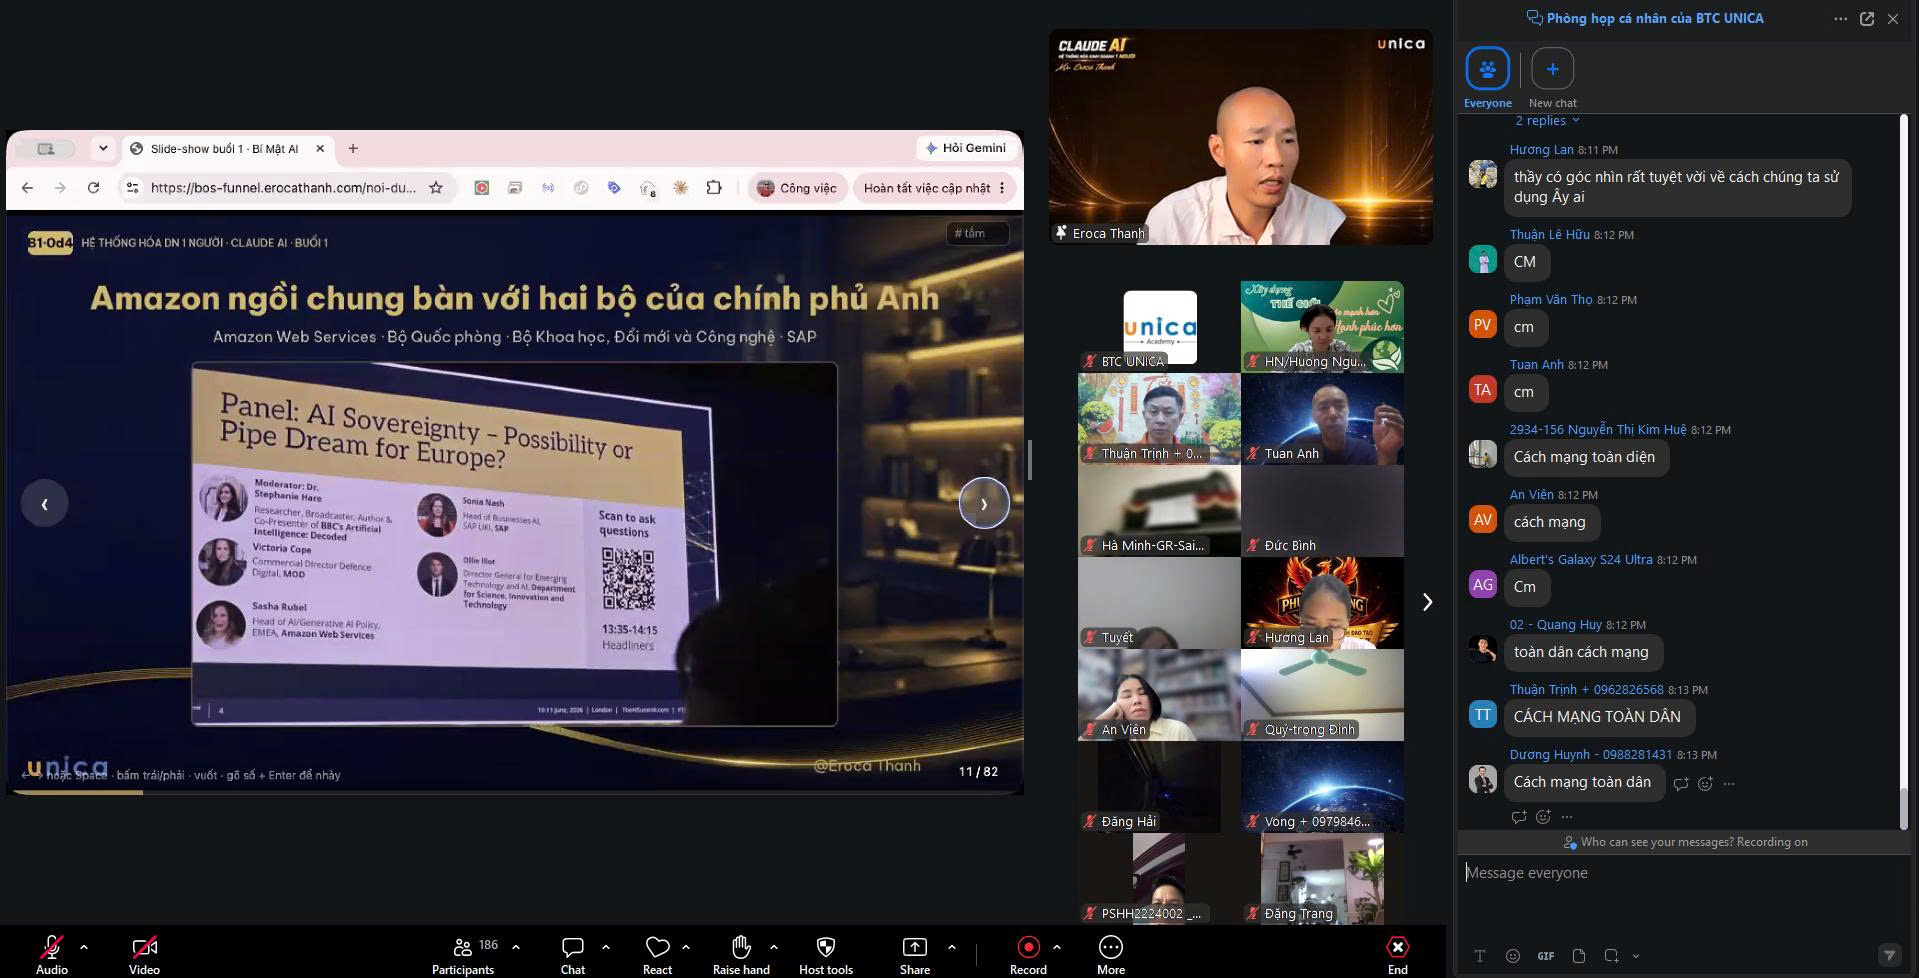The image size is (1919, 978).
Task: Start sharing with the Share button
Action: pyautogui.click(x=914, y=954)
